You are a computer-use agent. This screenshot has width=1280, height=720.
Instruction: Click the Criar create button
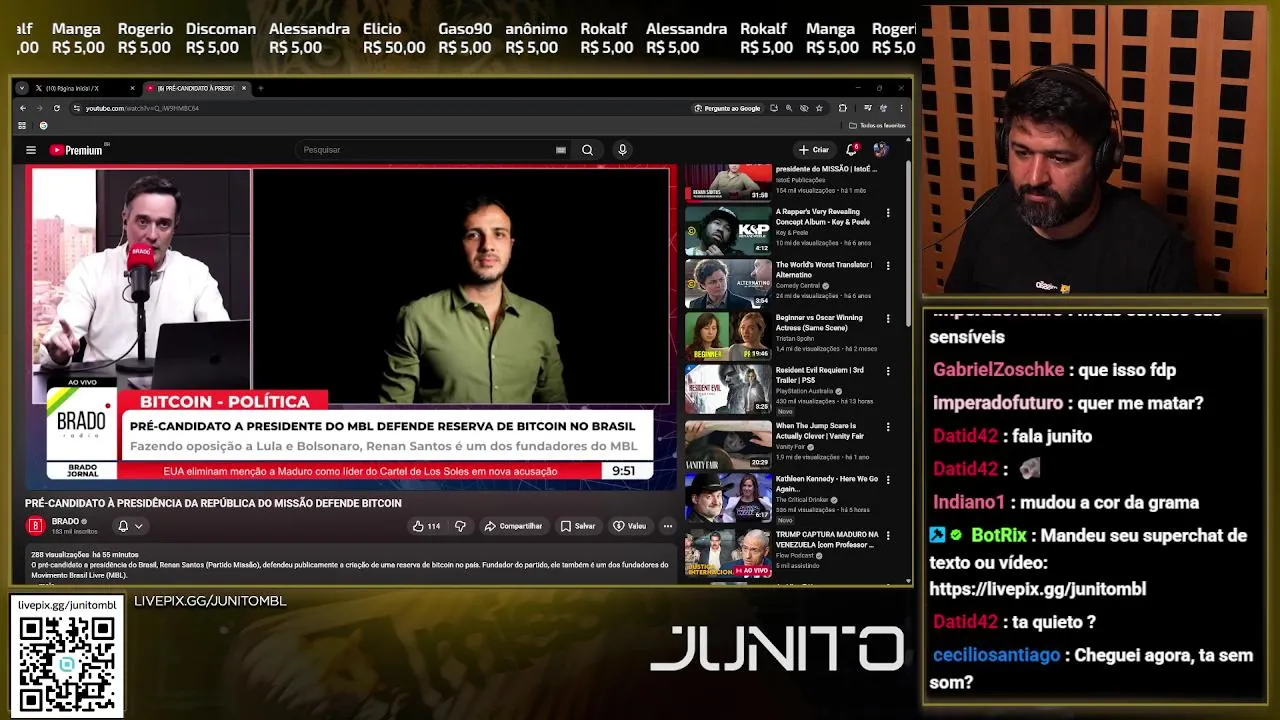coord(814,150)
